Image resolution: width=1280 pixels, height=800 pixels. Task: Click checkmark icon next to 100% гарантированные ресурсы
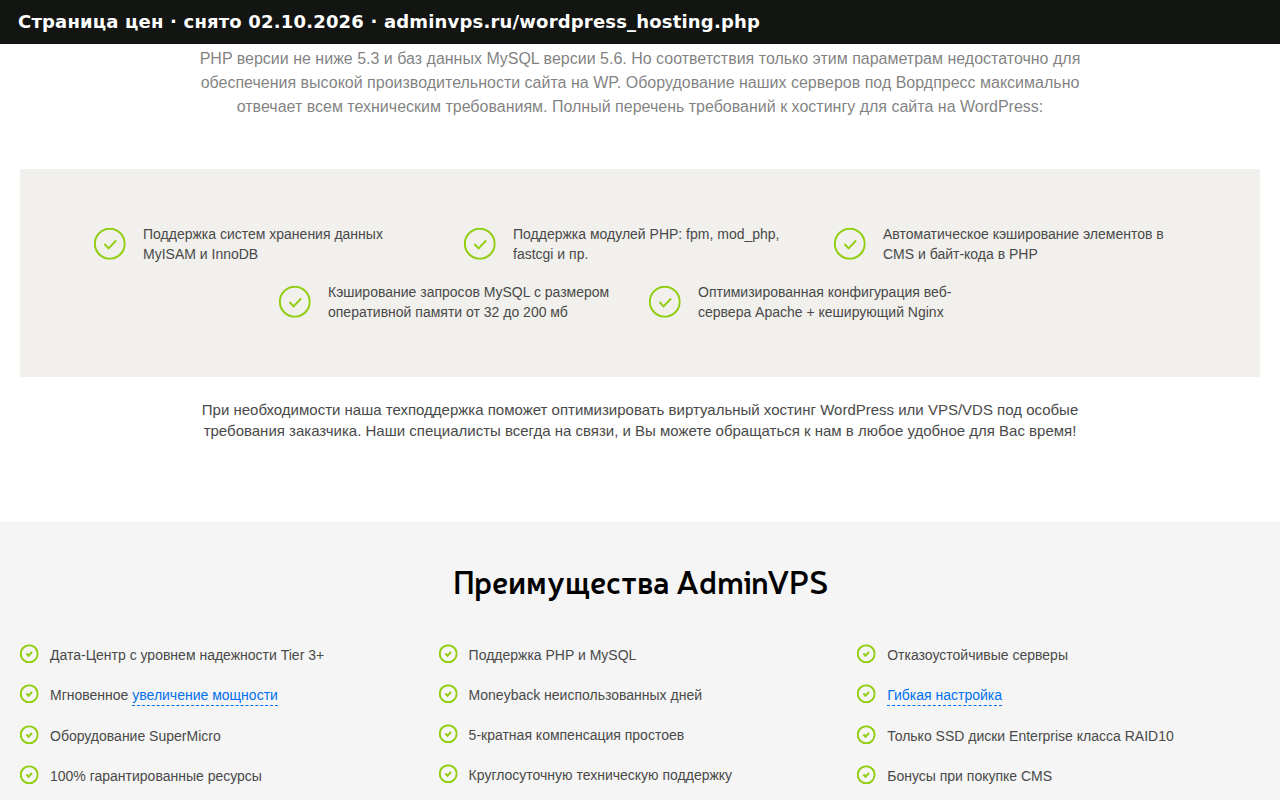pos(29,775)
